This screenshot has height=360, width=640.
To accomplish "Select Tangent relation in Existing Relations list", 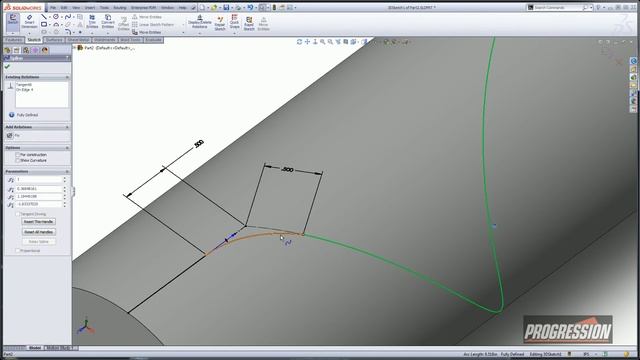I will coord(24,84).
